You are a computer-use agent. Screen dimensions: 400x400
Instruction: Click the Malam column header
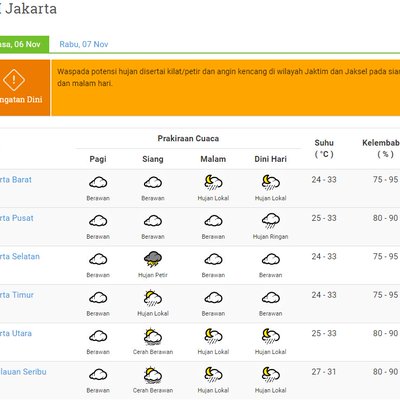[213, 159]
